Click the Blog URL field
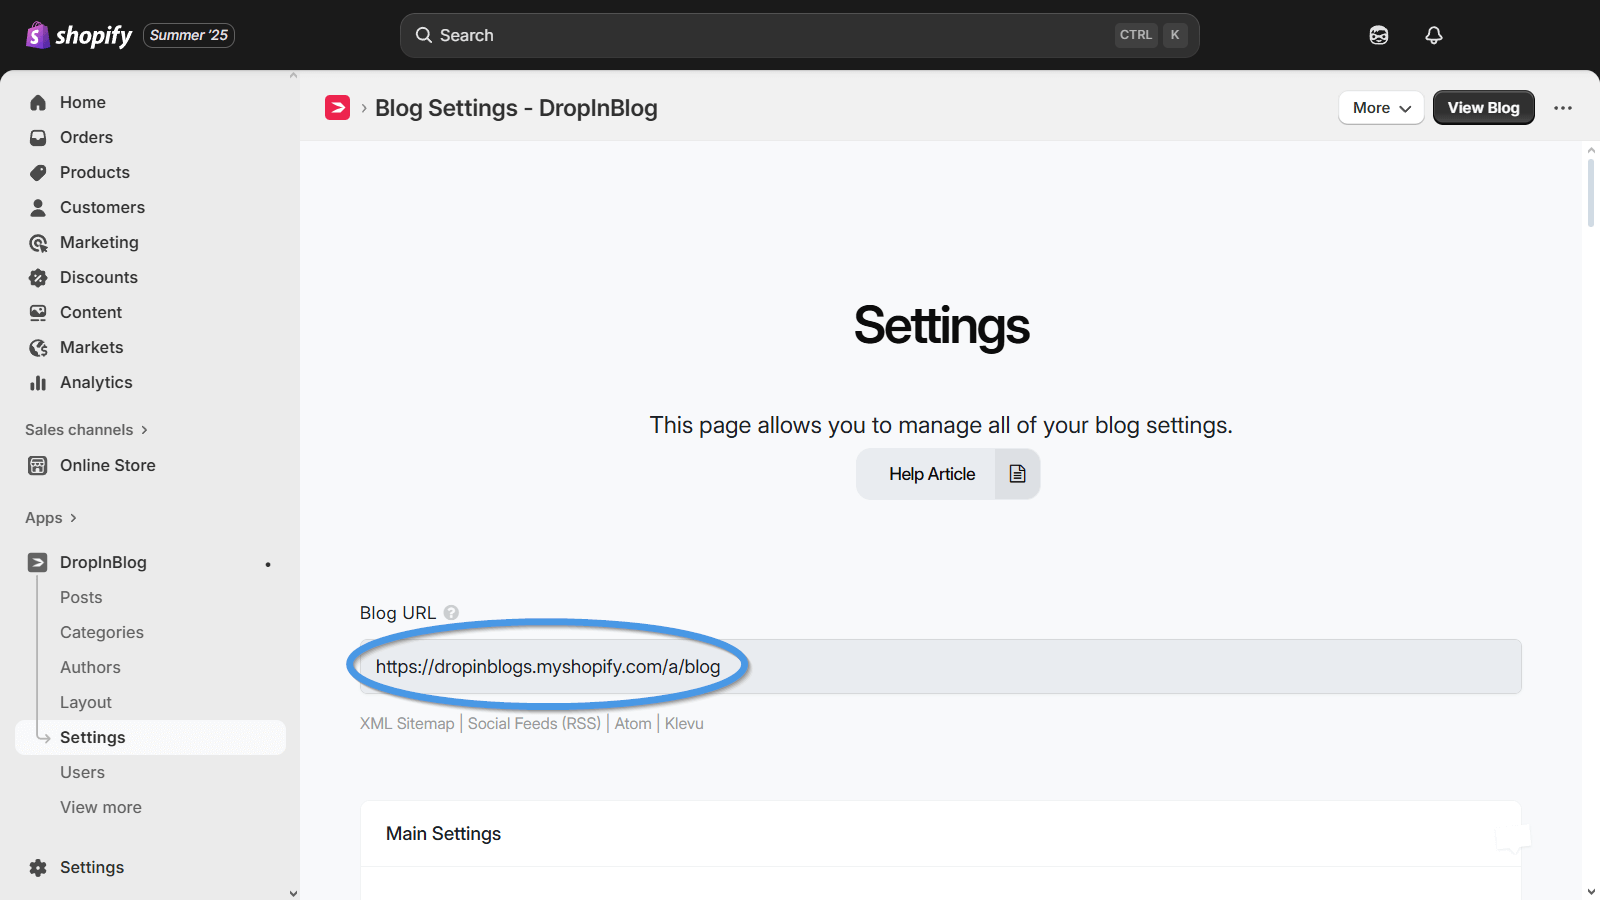The image size is (1600, 900). pyautogui.click(x=941, y=666)
